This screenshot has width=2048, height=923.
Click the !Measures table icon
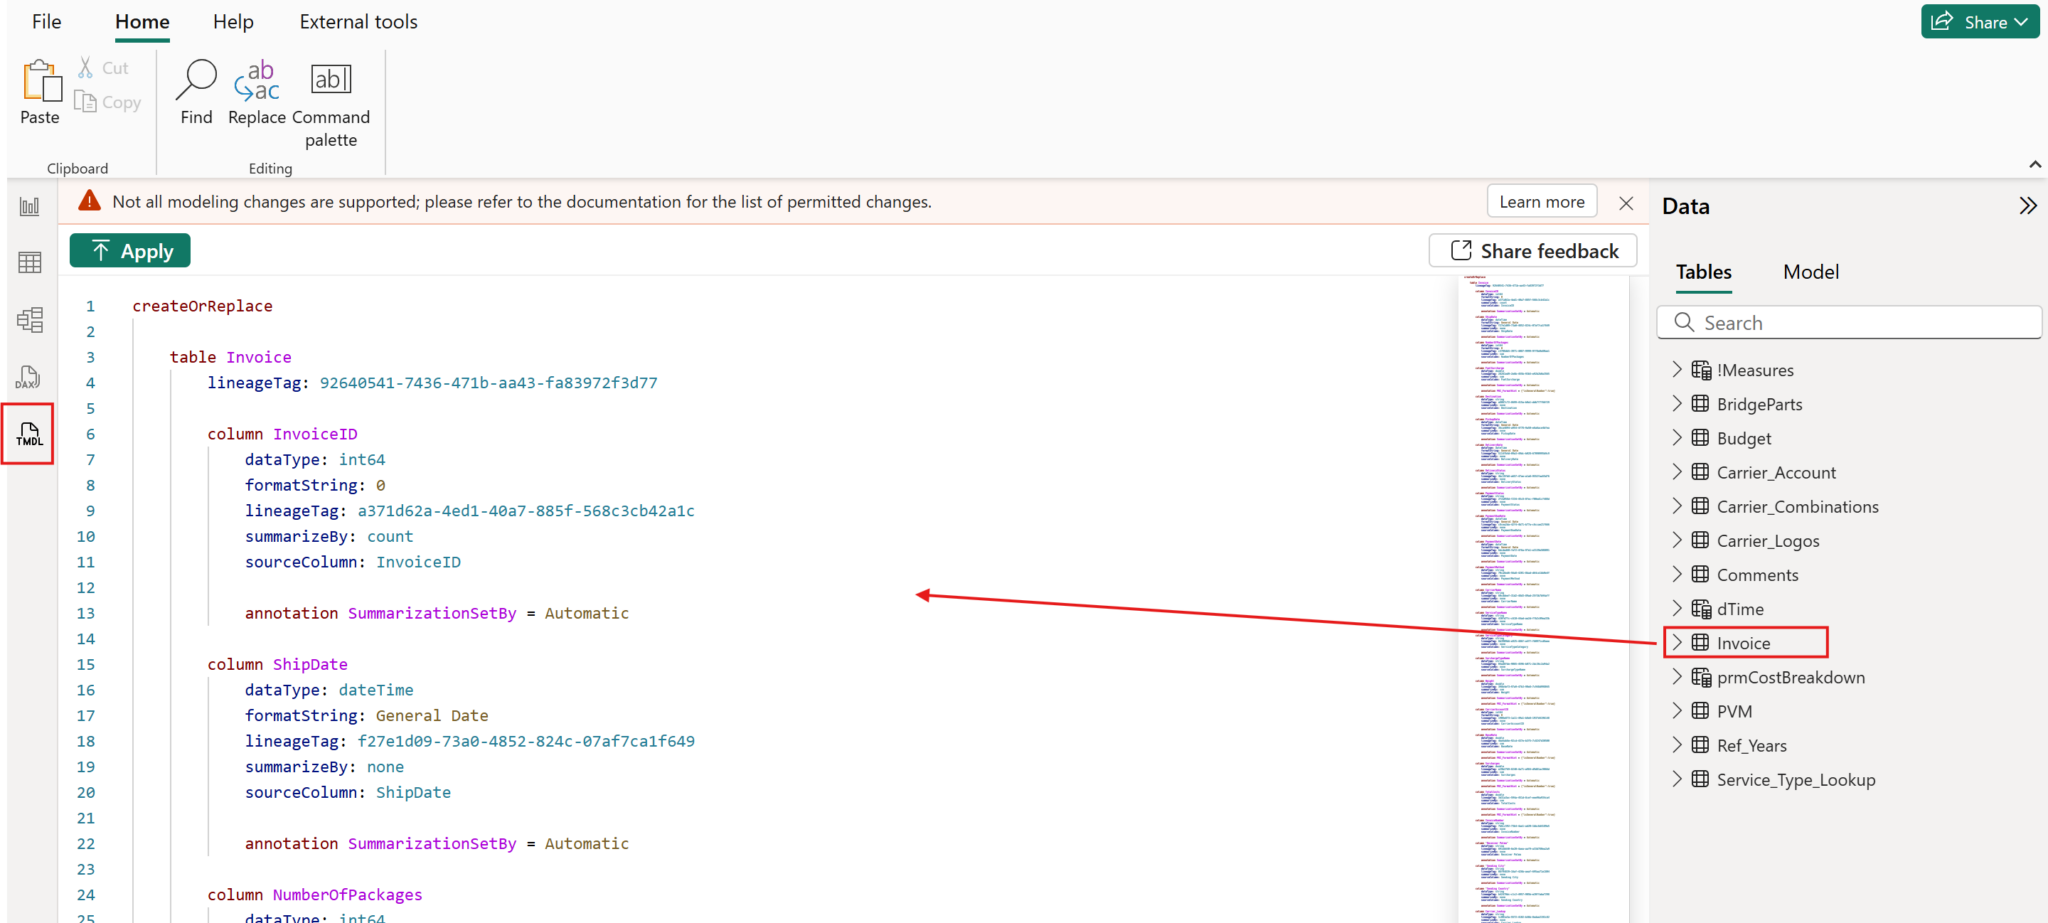click(x=1701, y=370)
